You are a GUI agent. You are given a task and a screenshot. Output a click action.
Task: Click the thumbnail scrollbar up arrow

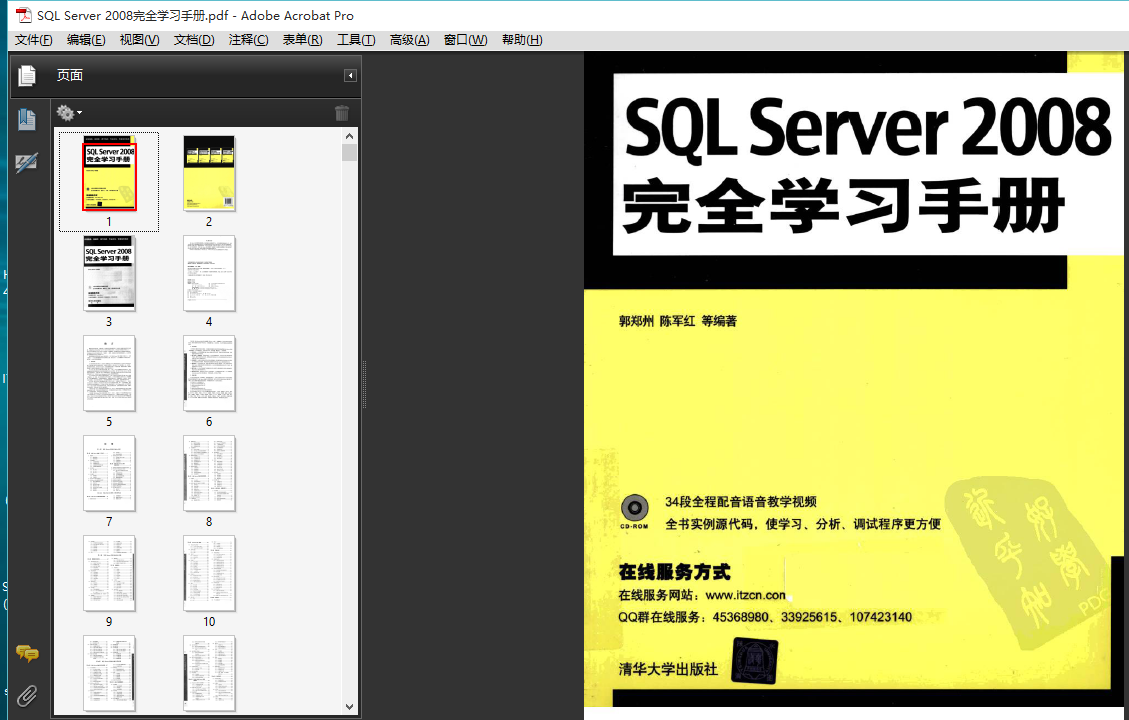pos(349,136)
